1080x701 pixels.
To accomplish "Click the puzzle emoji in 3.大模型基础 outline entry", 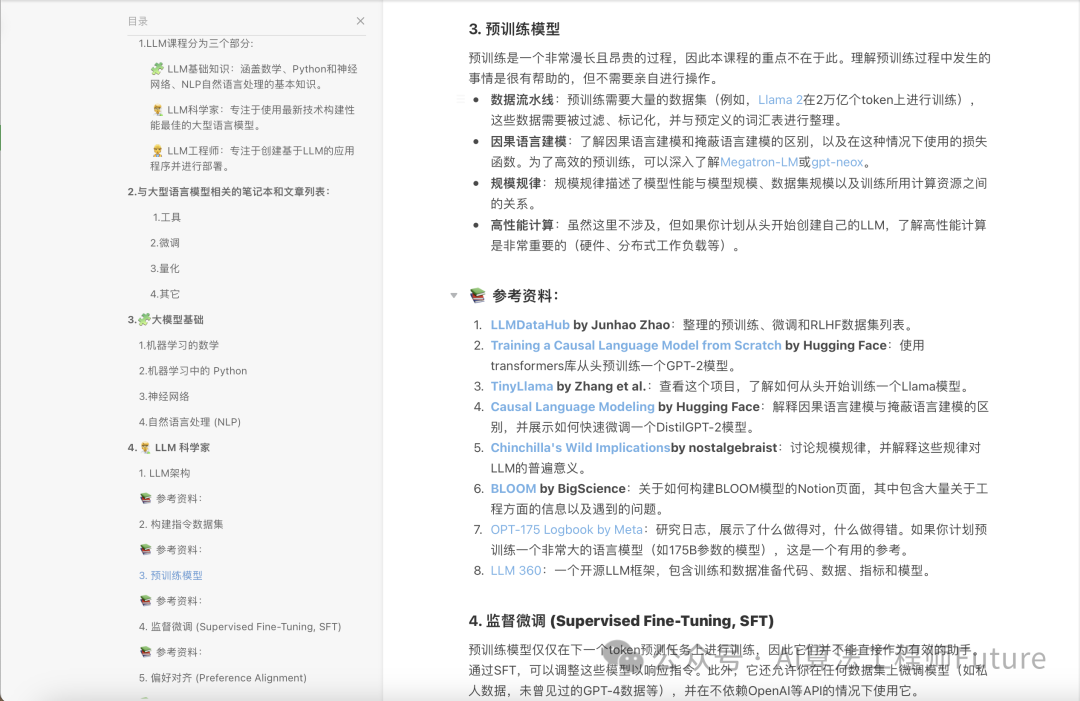I will (144, 320).
